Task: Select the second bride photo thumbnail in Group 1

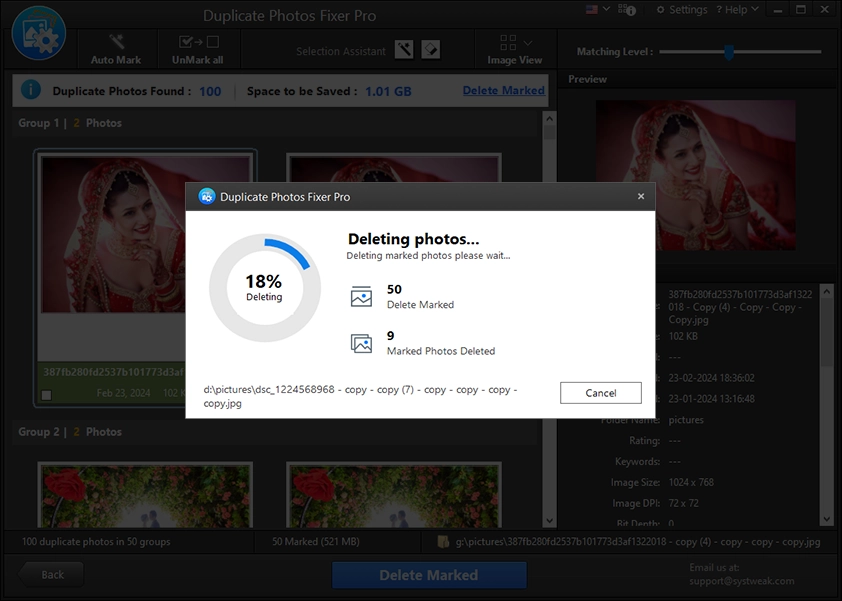Action: coord(394,168)
